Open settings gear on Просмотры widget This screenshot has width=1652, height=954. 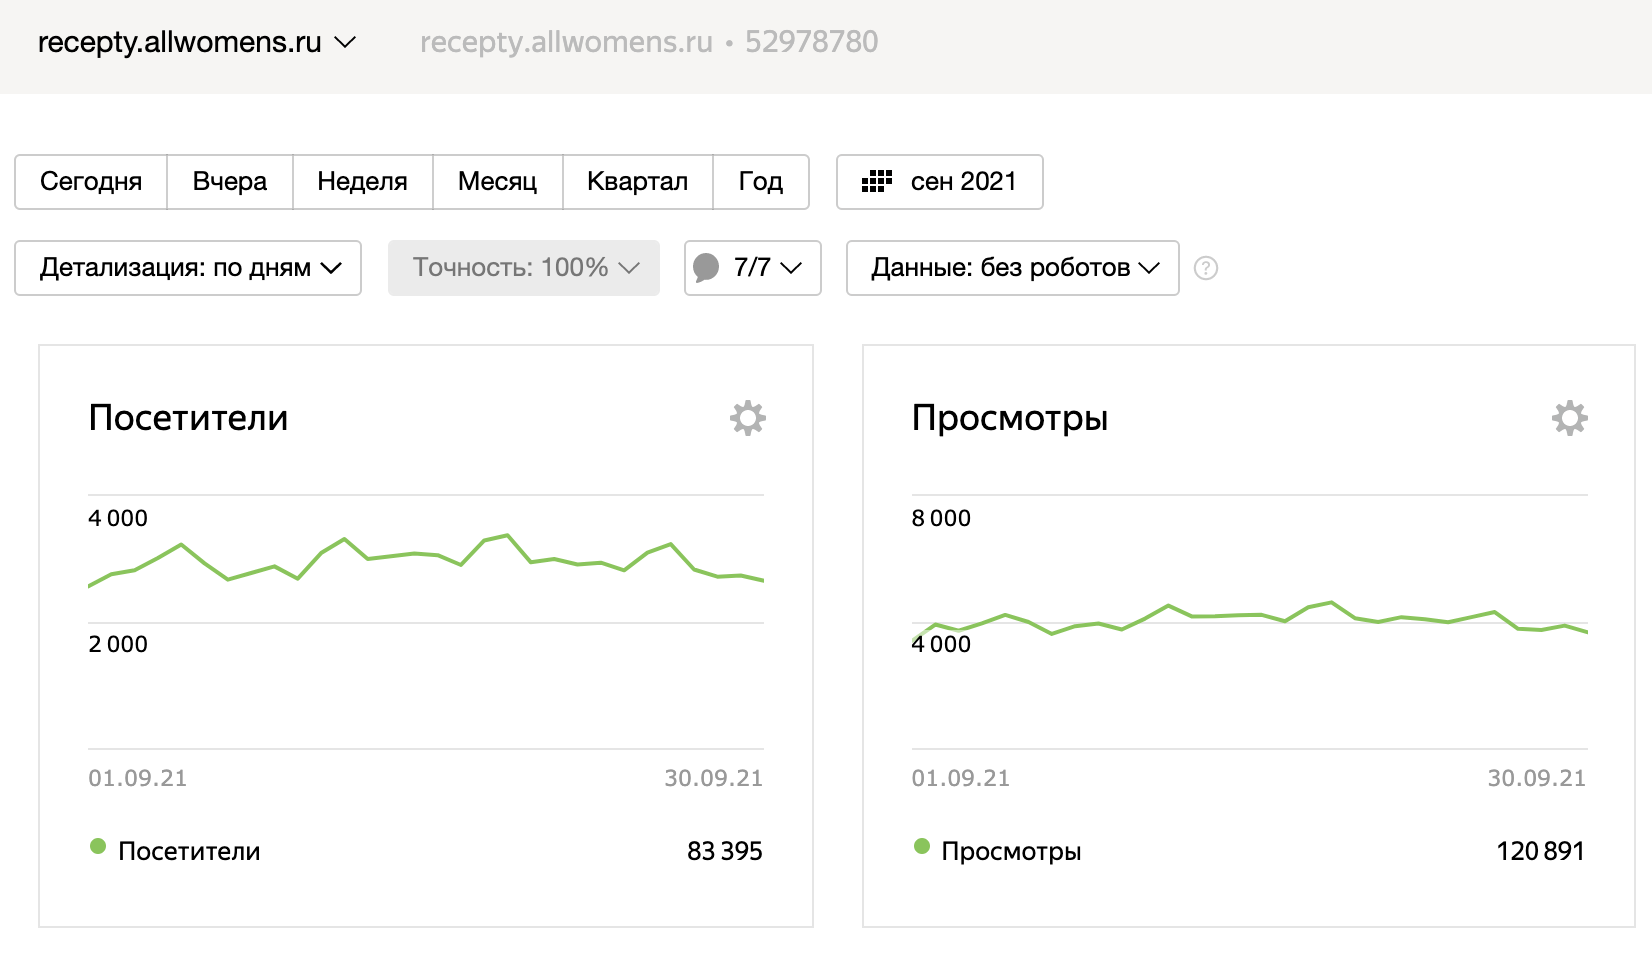coord(1570,418)
